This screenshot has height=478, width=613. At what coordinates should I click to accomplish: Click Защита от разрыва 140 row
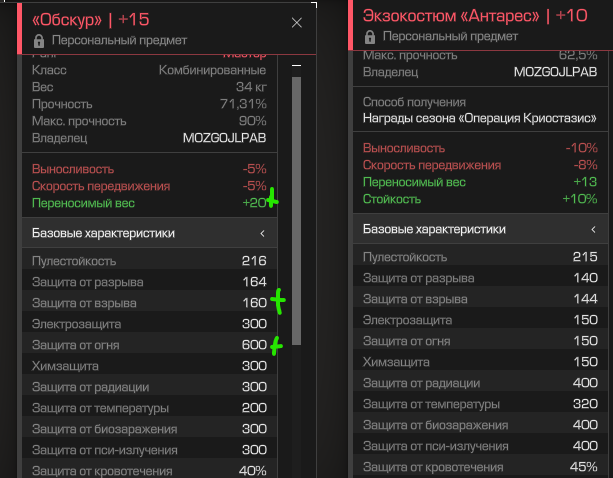click(x=480, y=278)
